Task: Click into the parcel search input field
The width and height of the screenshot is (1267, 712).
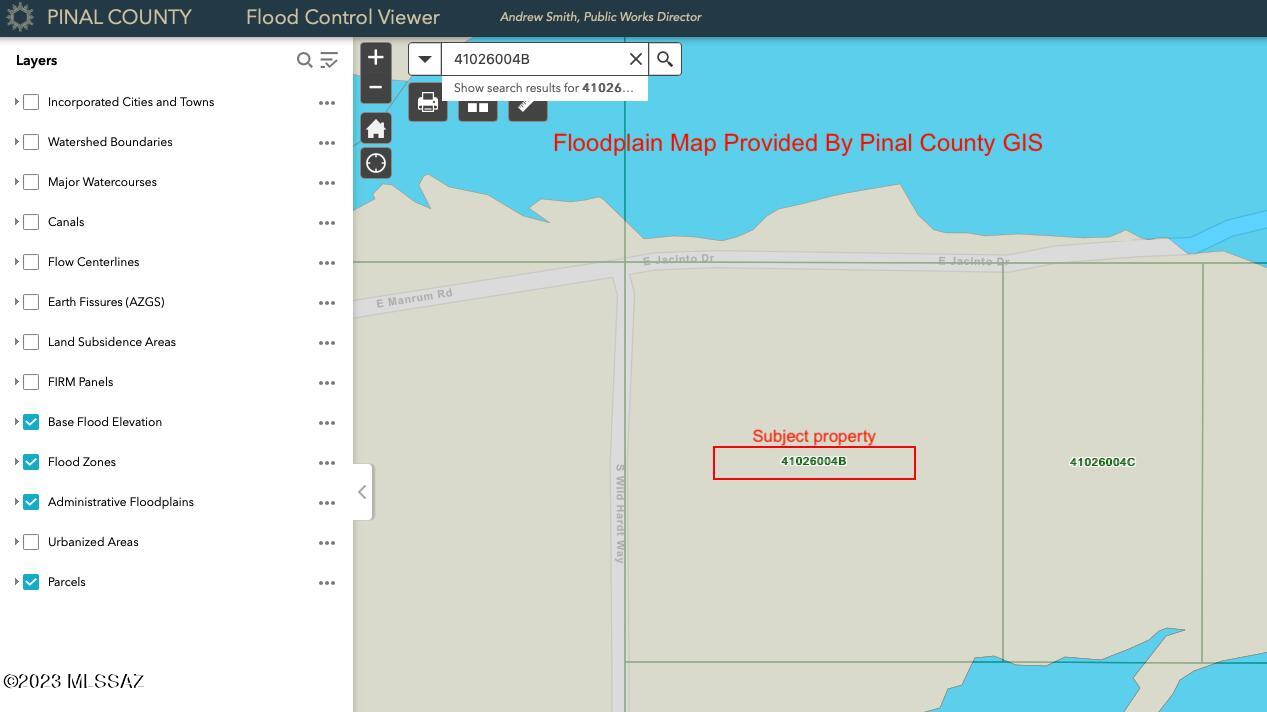Action: tap(533, 59)
